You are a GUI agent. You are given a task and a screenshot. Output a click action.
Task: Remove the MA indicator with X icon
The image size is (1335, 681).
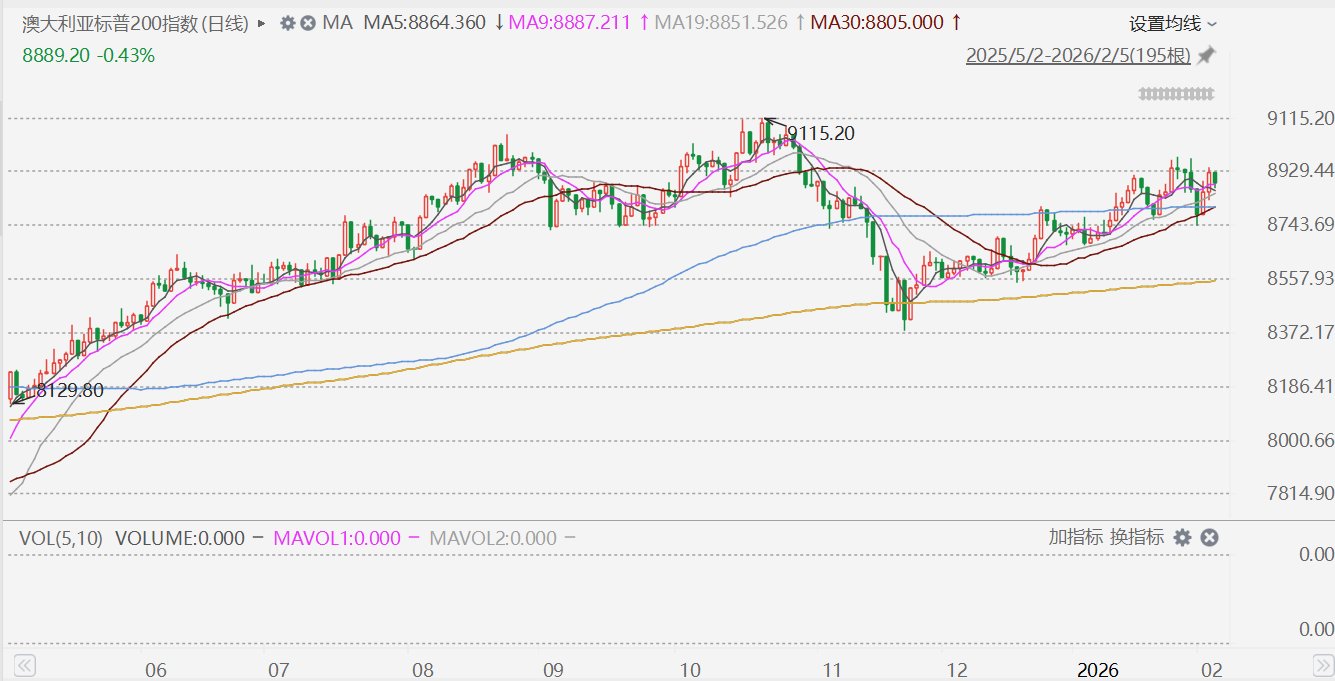click(x=308, y=23)
